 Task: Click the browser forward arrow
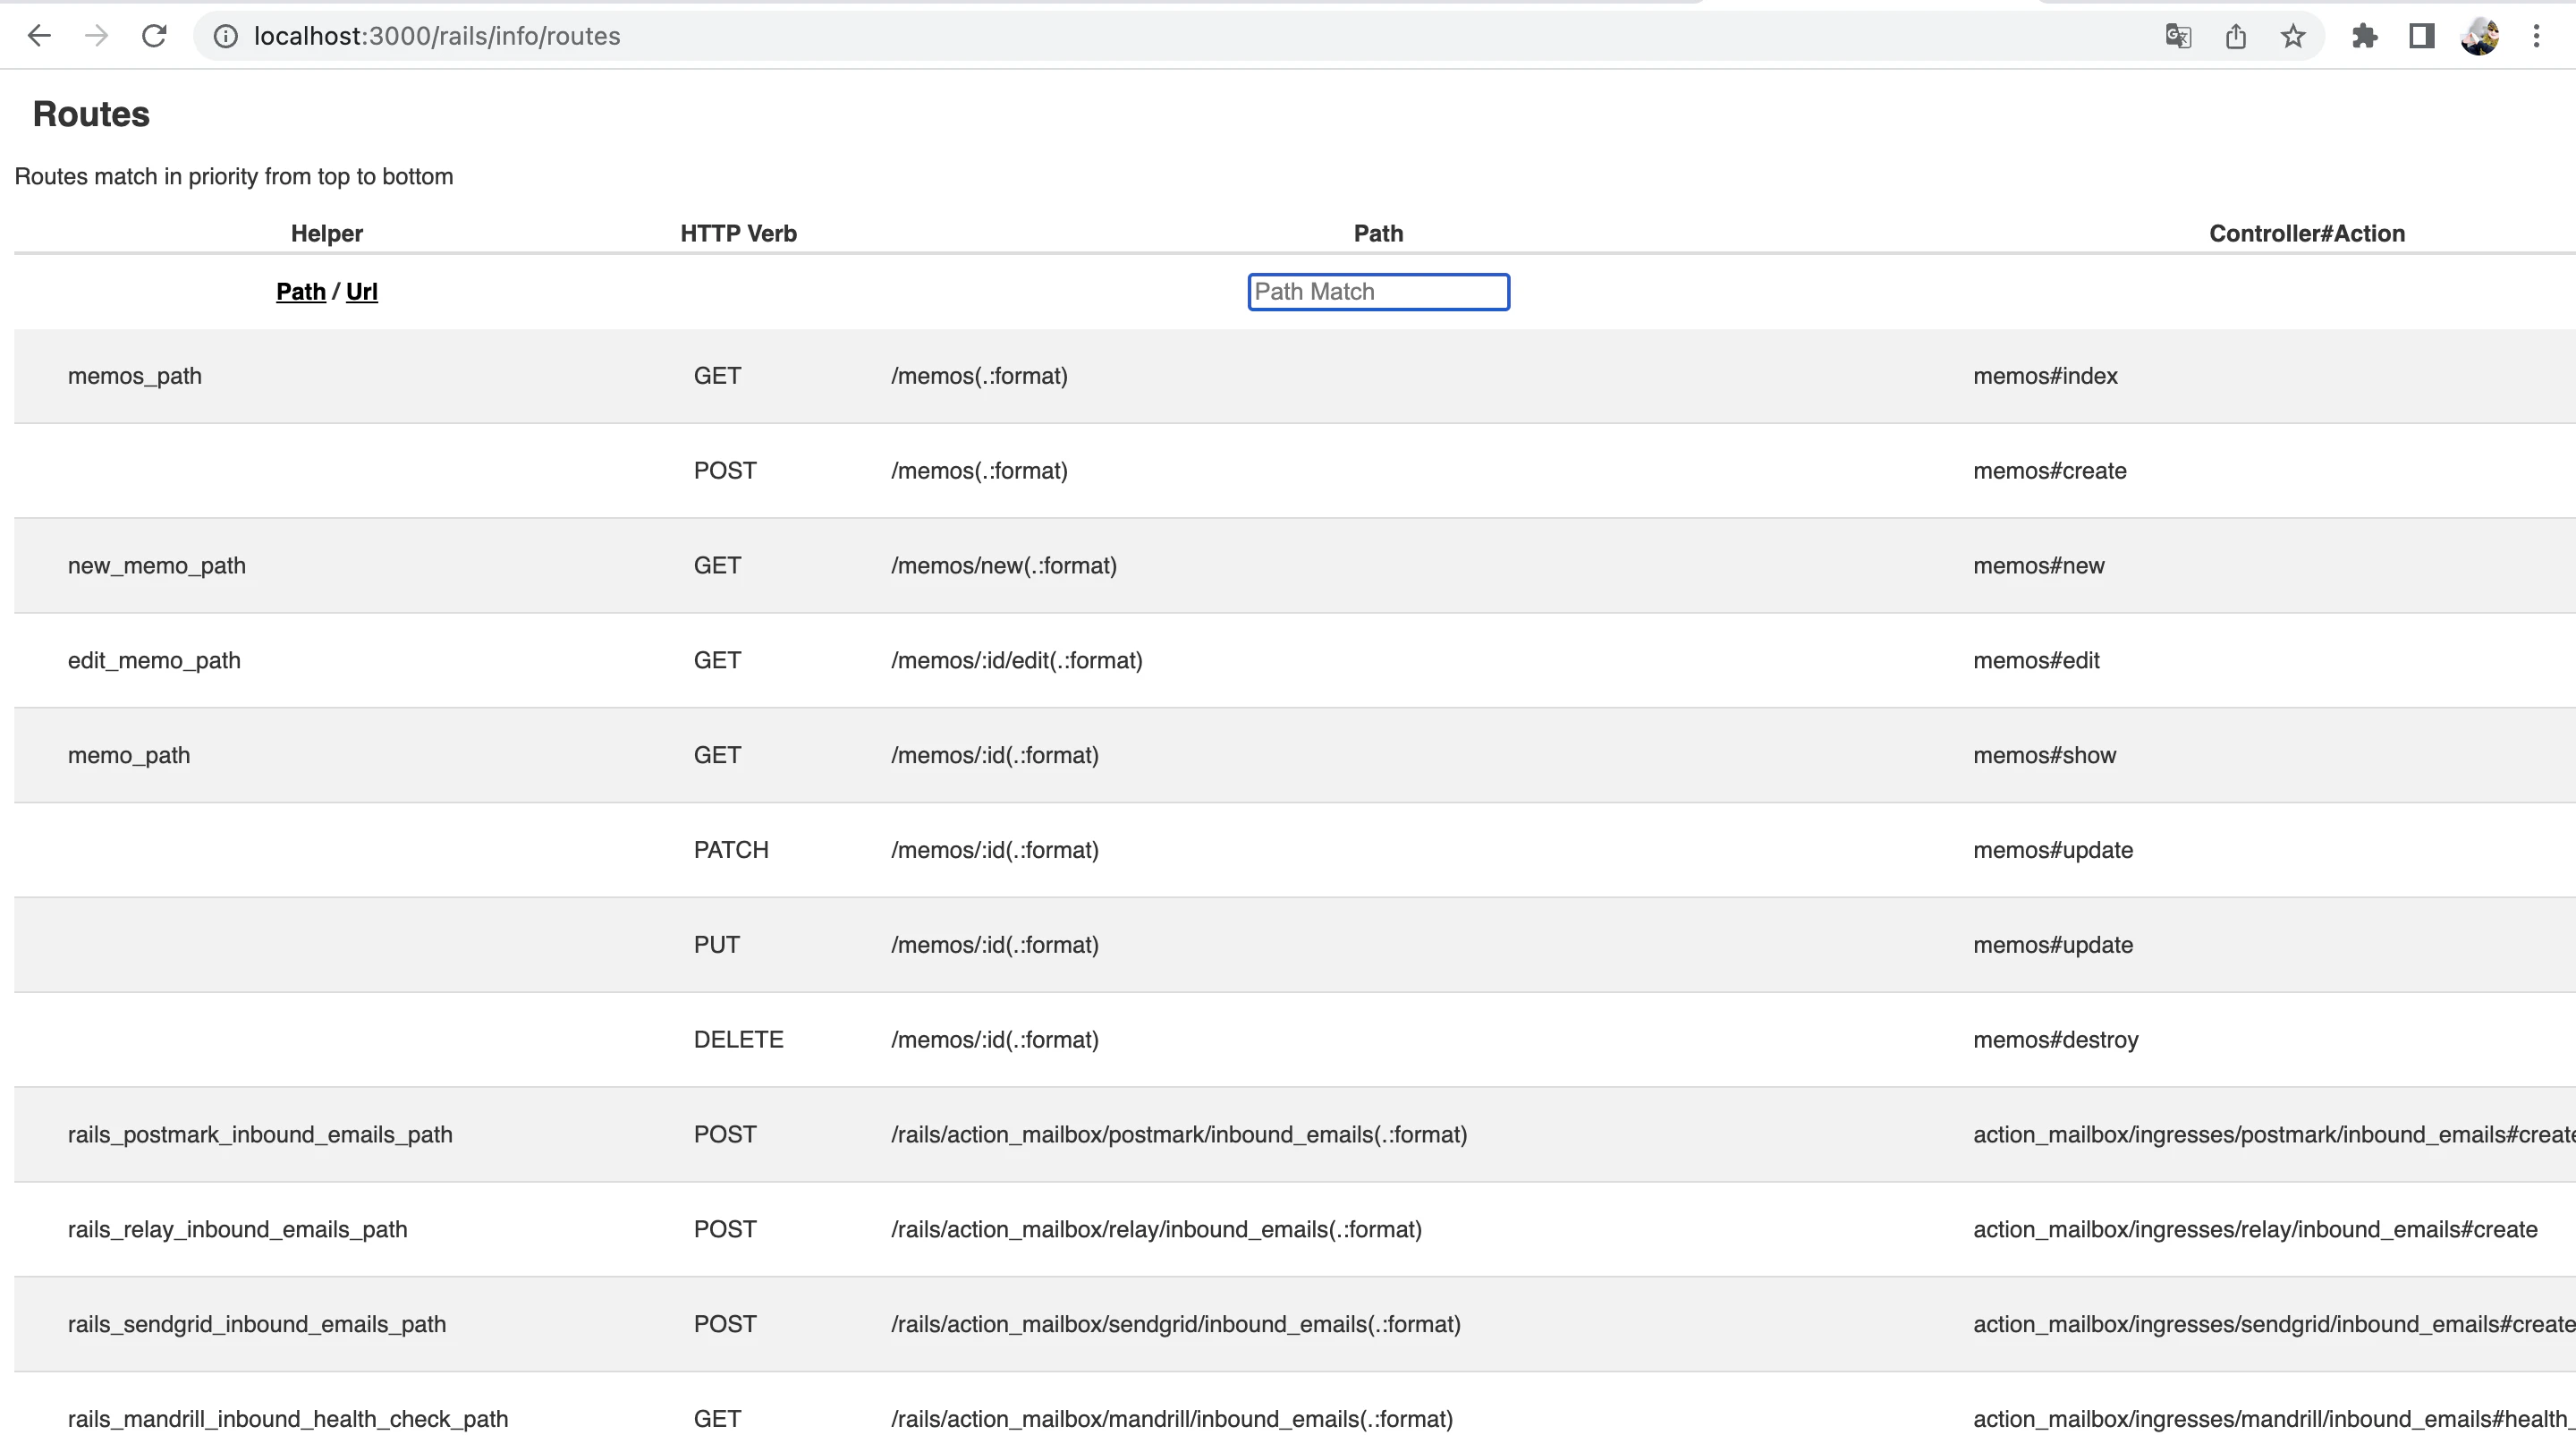click(96, 36)
